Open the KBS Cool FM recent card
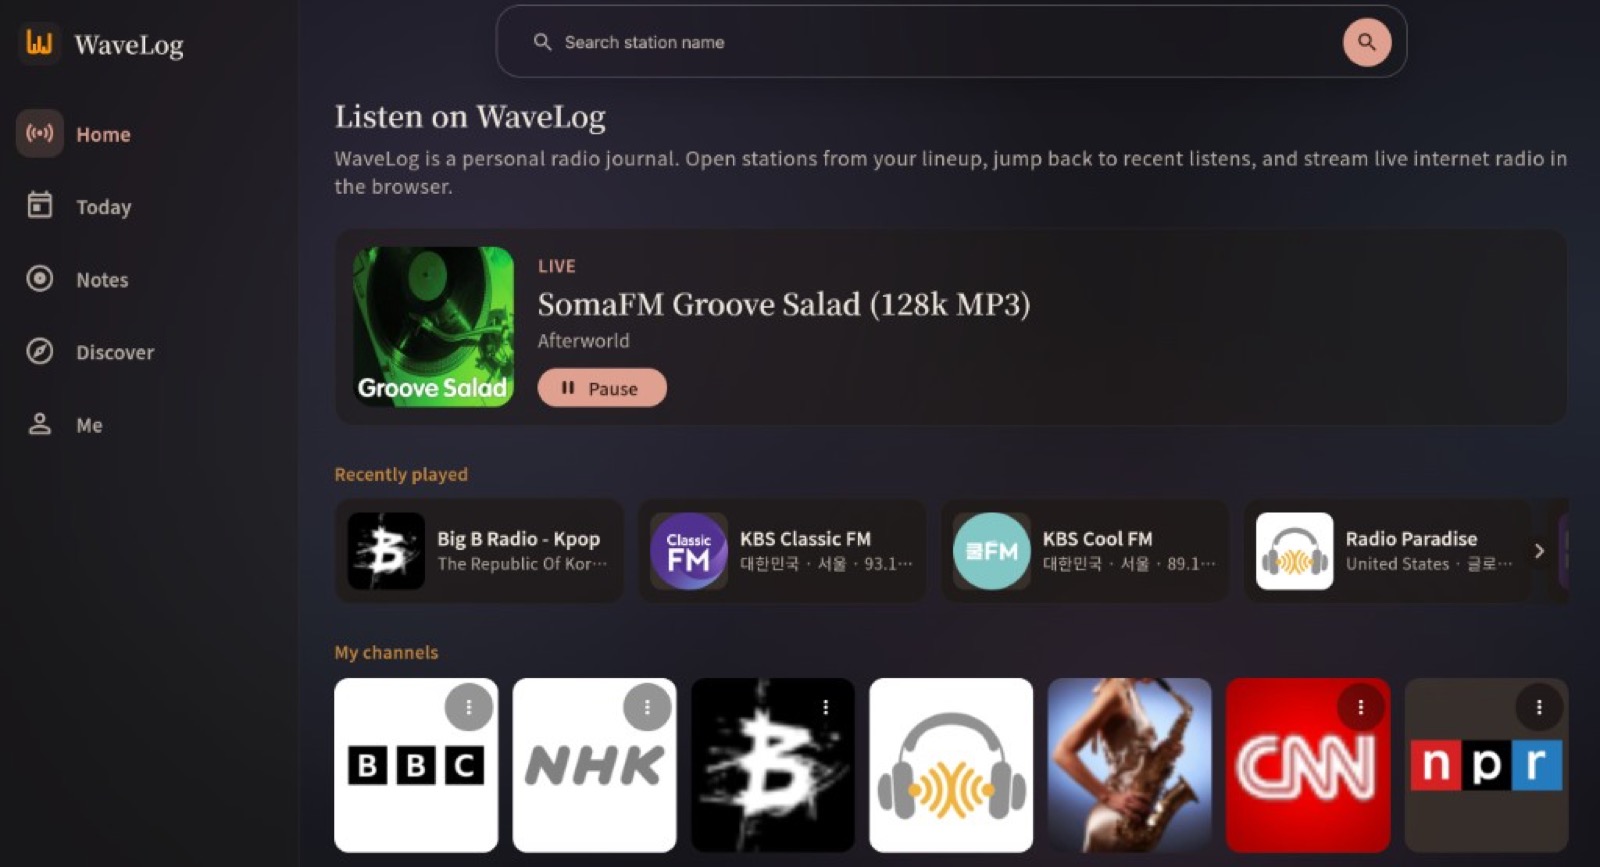 click(1085, 551)
